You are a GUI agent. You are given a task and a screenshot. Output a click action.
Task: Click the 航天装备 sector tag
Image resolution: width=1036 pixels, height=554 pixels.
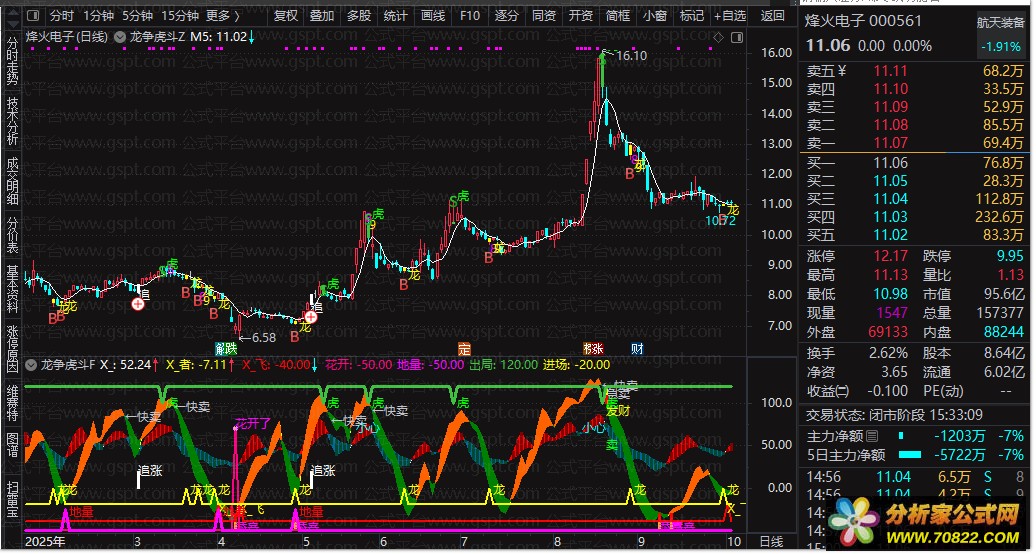[1000, 22]
